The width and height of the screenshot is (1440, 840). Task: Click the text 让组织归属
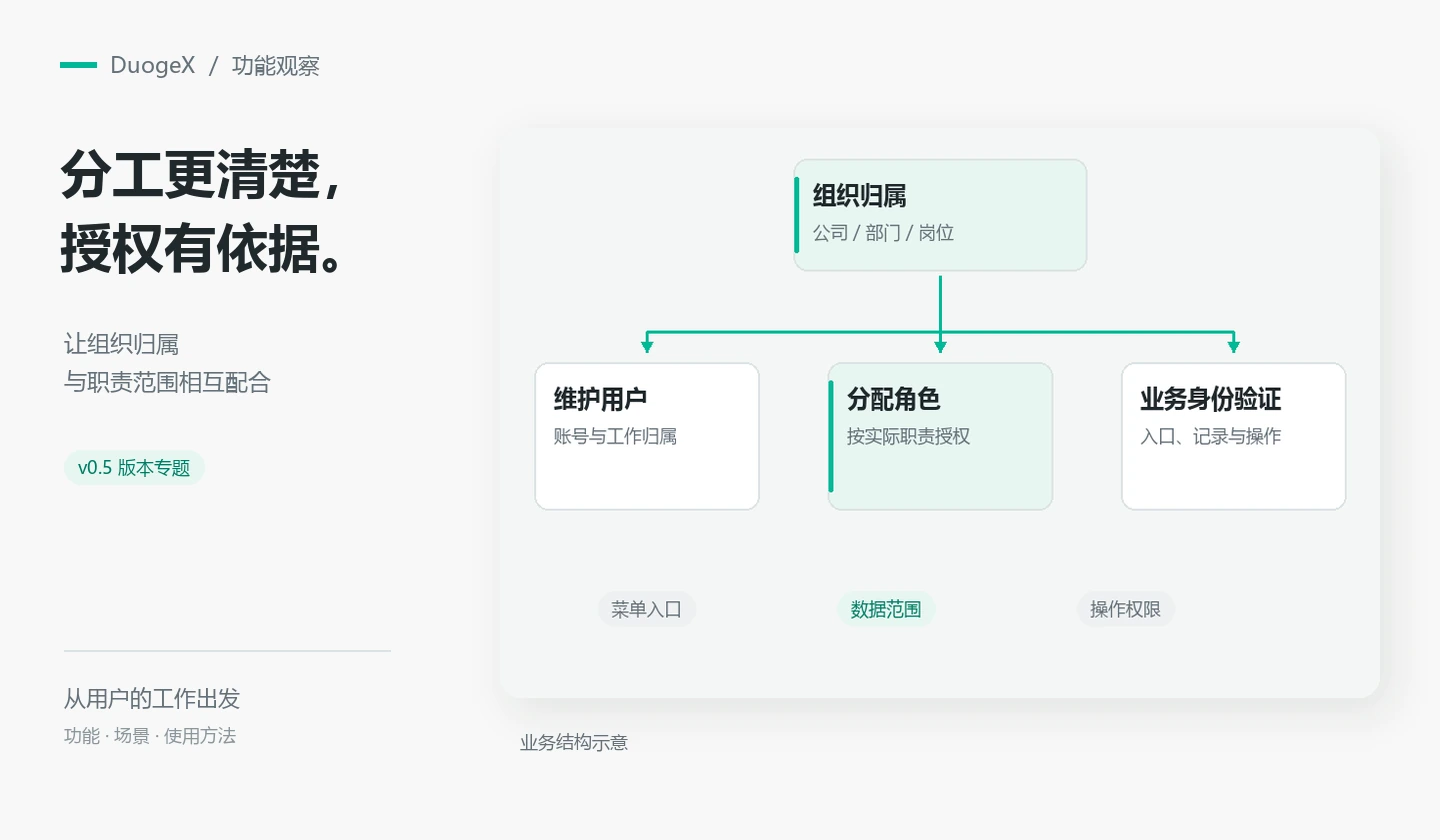click(122, 345)
